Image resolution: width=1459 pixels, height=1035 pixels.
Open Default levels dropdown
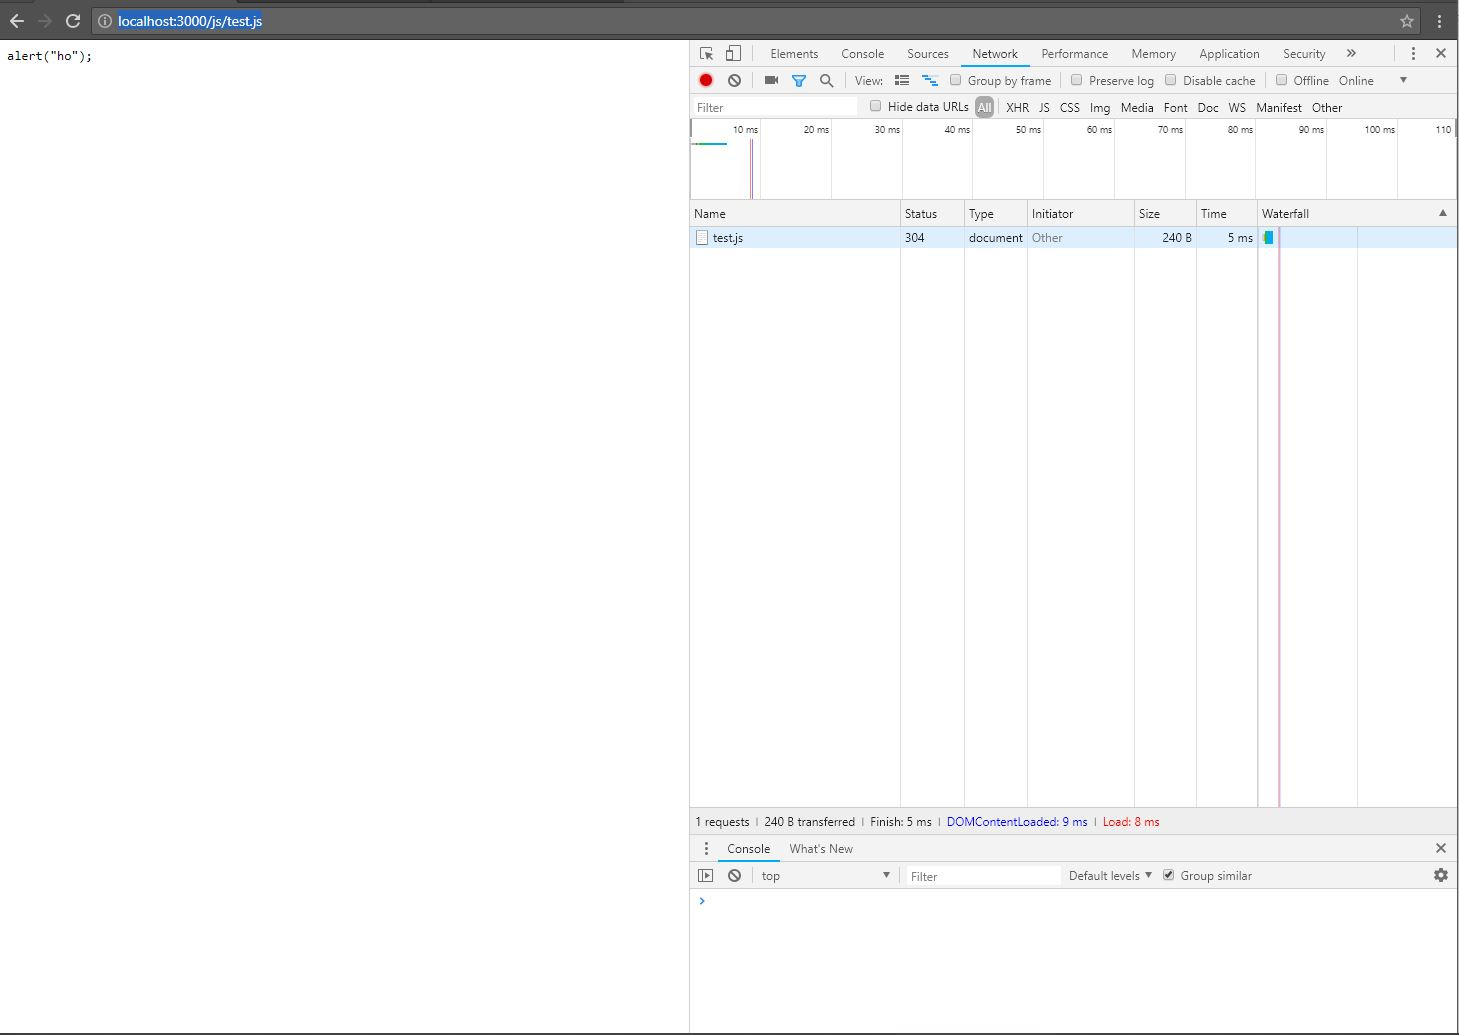coord(1110,876)
